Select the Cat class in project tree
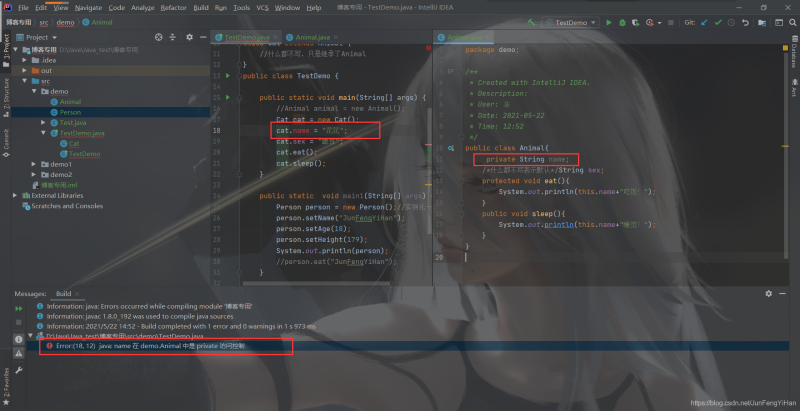Image resolution: width=800 pixels, height=411 pixels. tap(74, 143)
